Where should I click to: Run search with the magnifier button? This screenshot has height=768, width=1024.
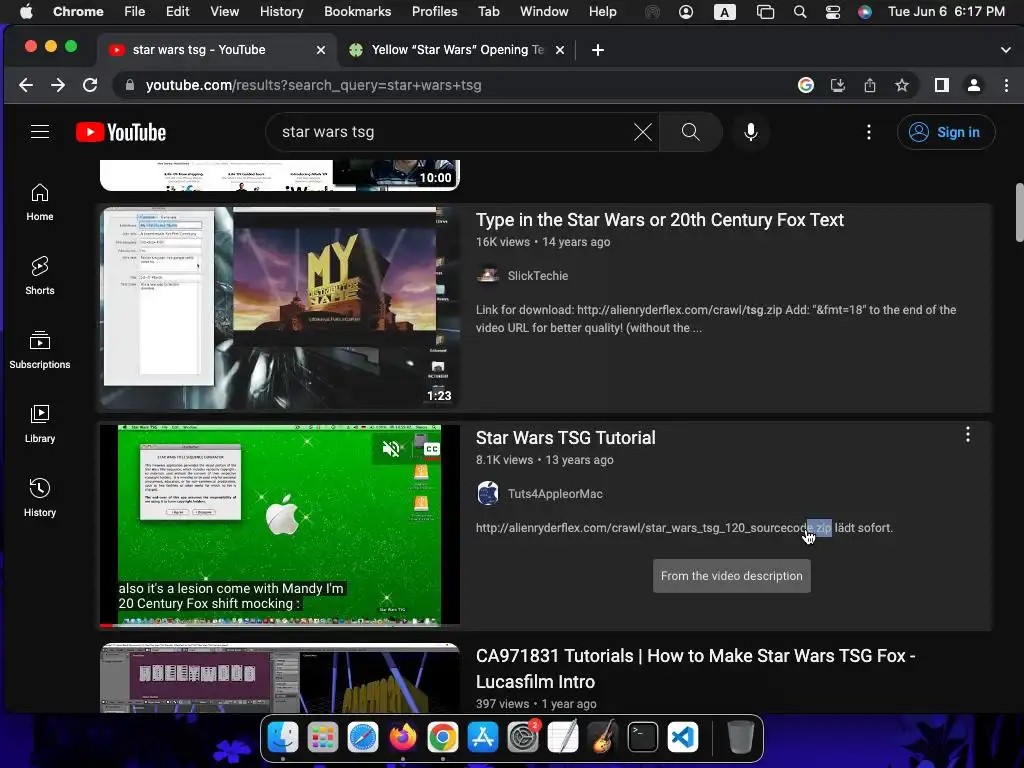690,132
